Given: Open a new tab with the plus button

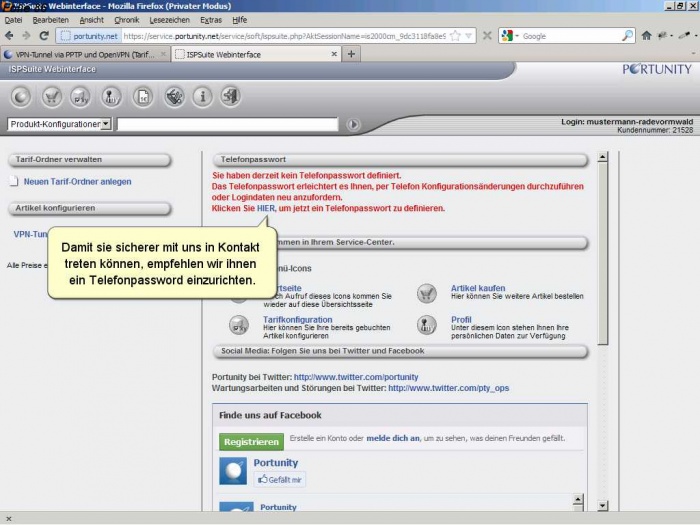Looking at the screenshot, I should point(351,54).
